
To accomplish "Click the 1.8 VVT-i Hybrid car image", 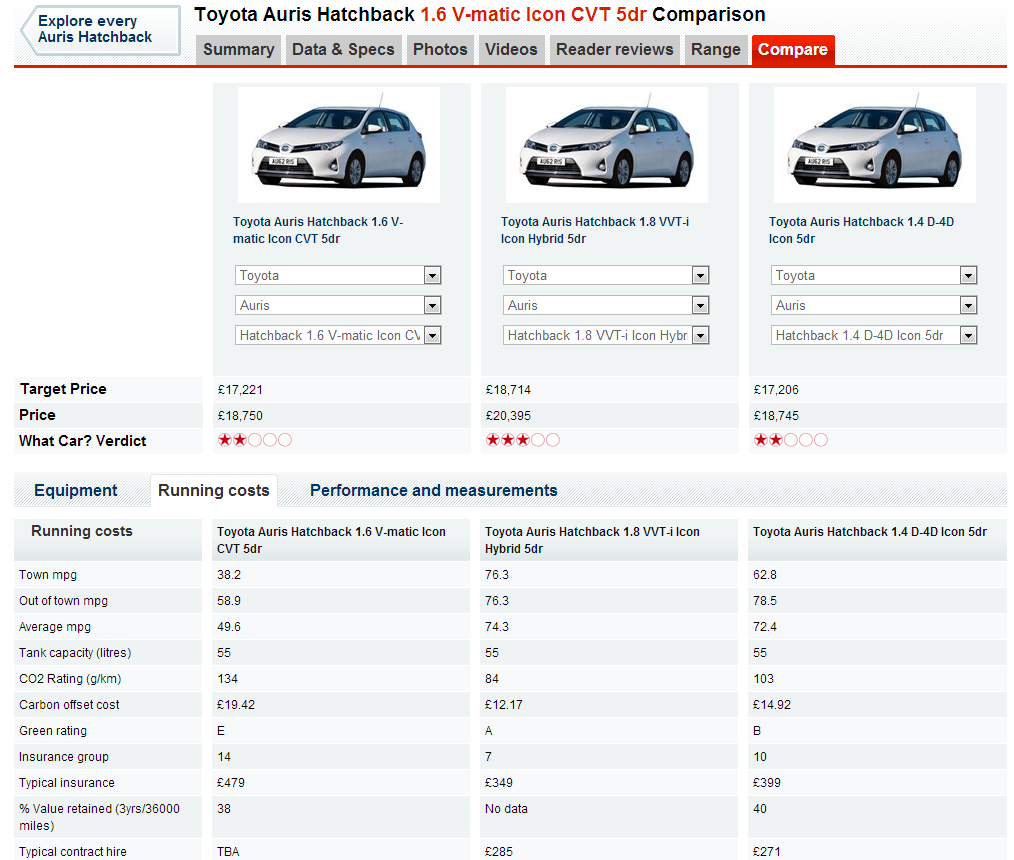I will pyautogui.click(x=606, y=145).
